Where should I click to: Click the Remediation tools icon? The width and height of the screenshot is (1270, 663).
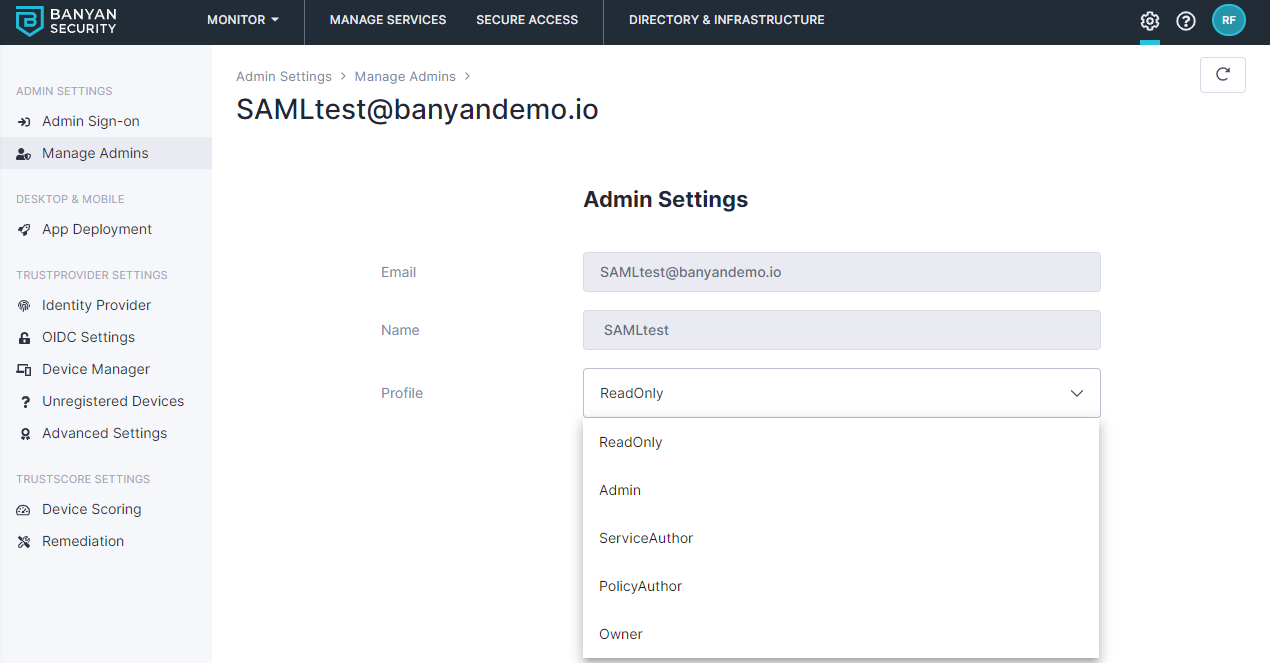(24, 542)
